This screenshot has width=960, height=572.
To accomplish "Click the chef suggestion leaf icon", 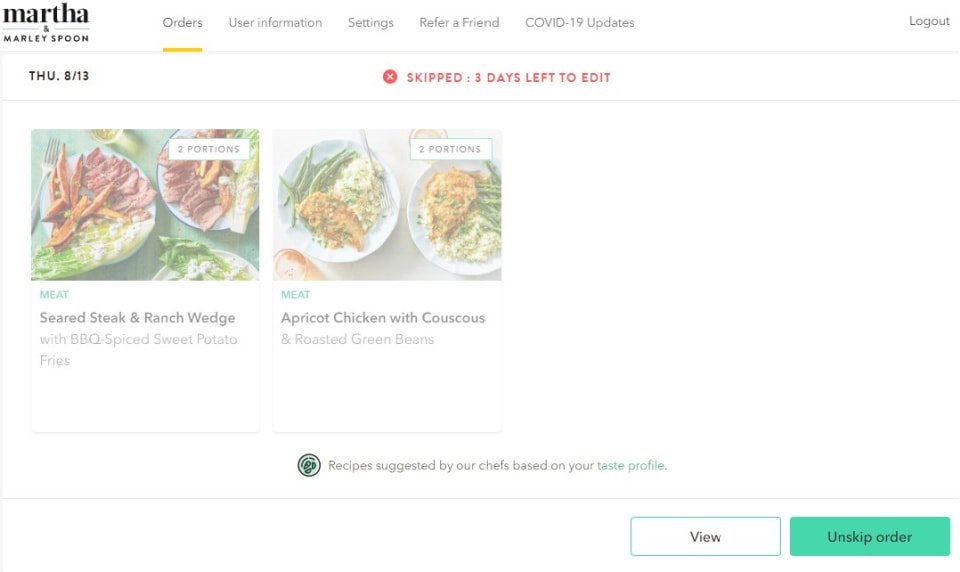I will pos(309,465).
